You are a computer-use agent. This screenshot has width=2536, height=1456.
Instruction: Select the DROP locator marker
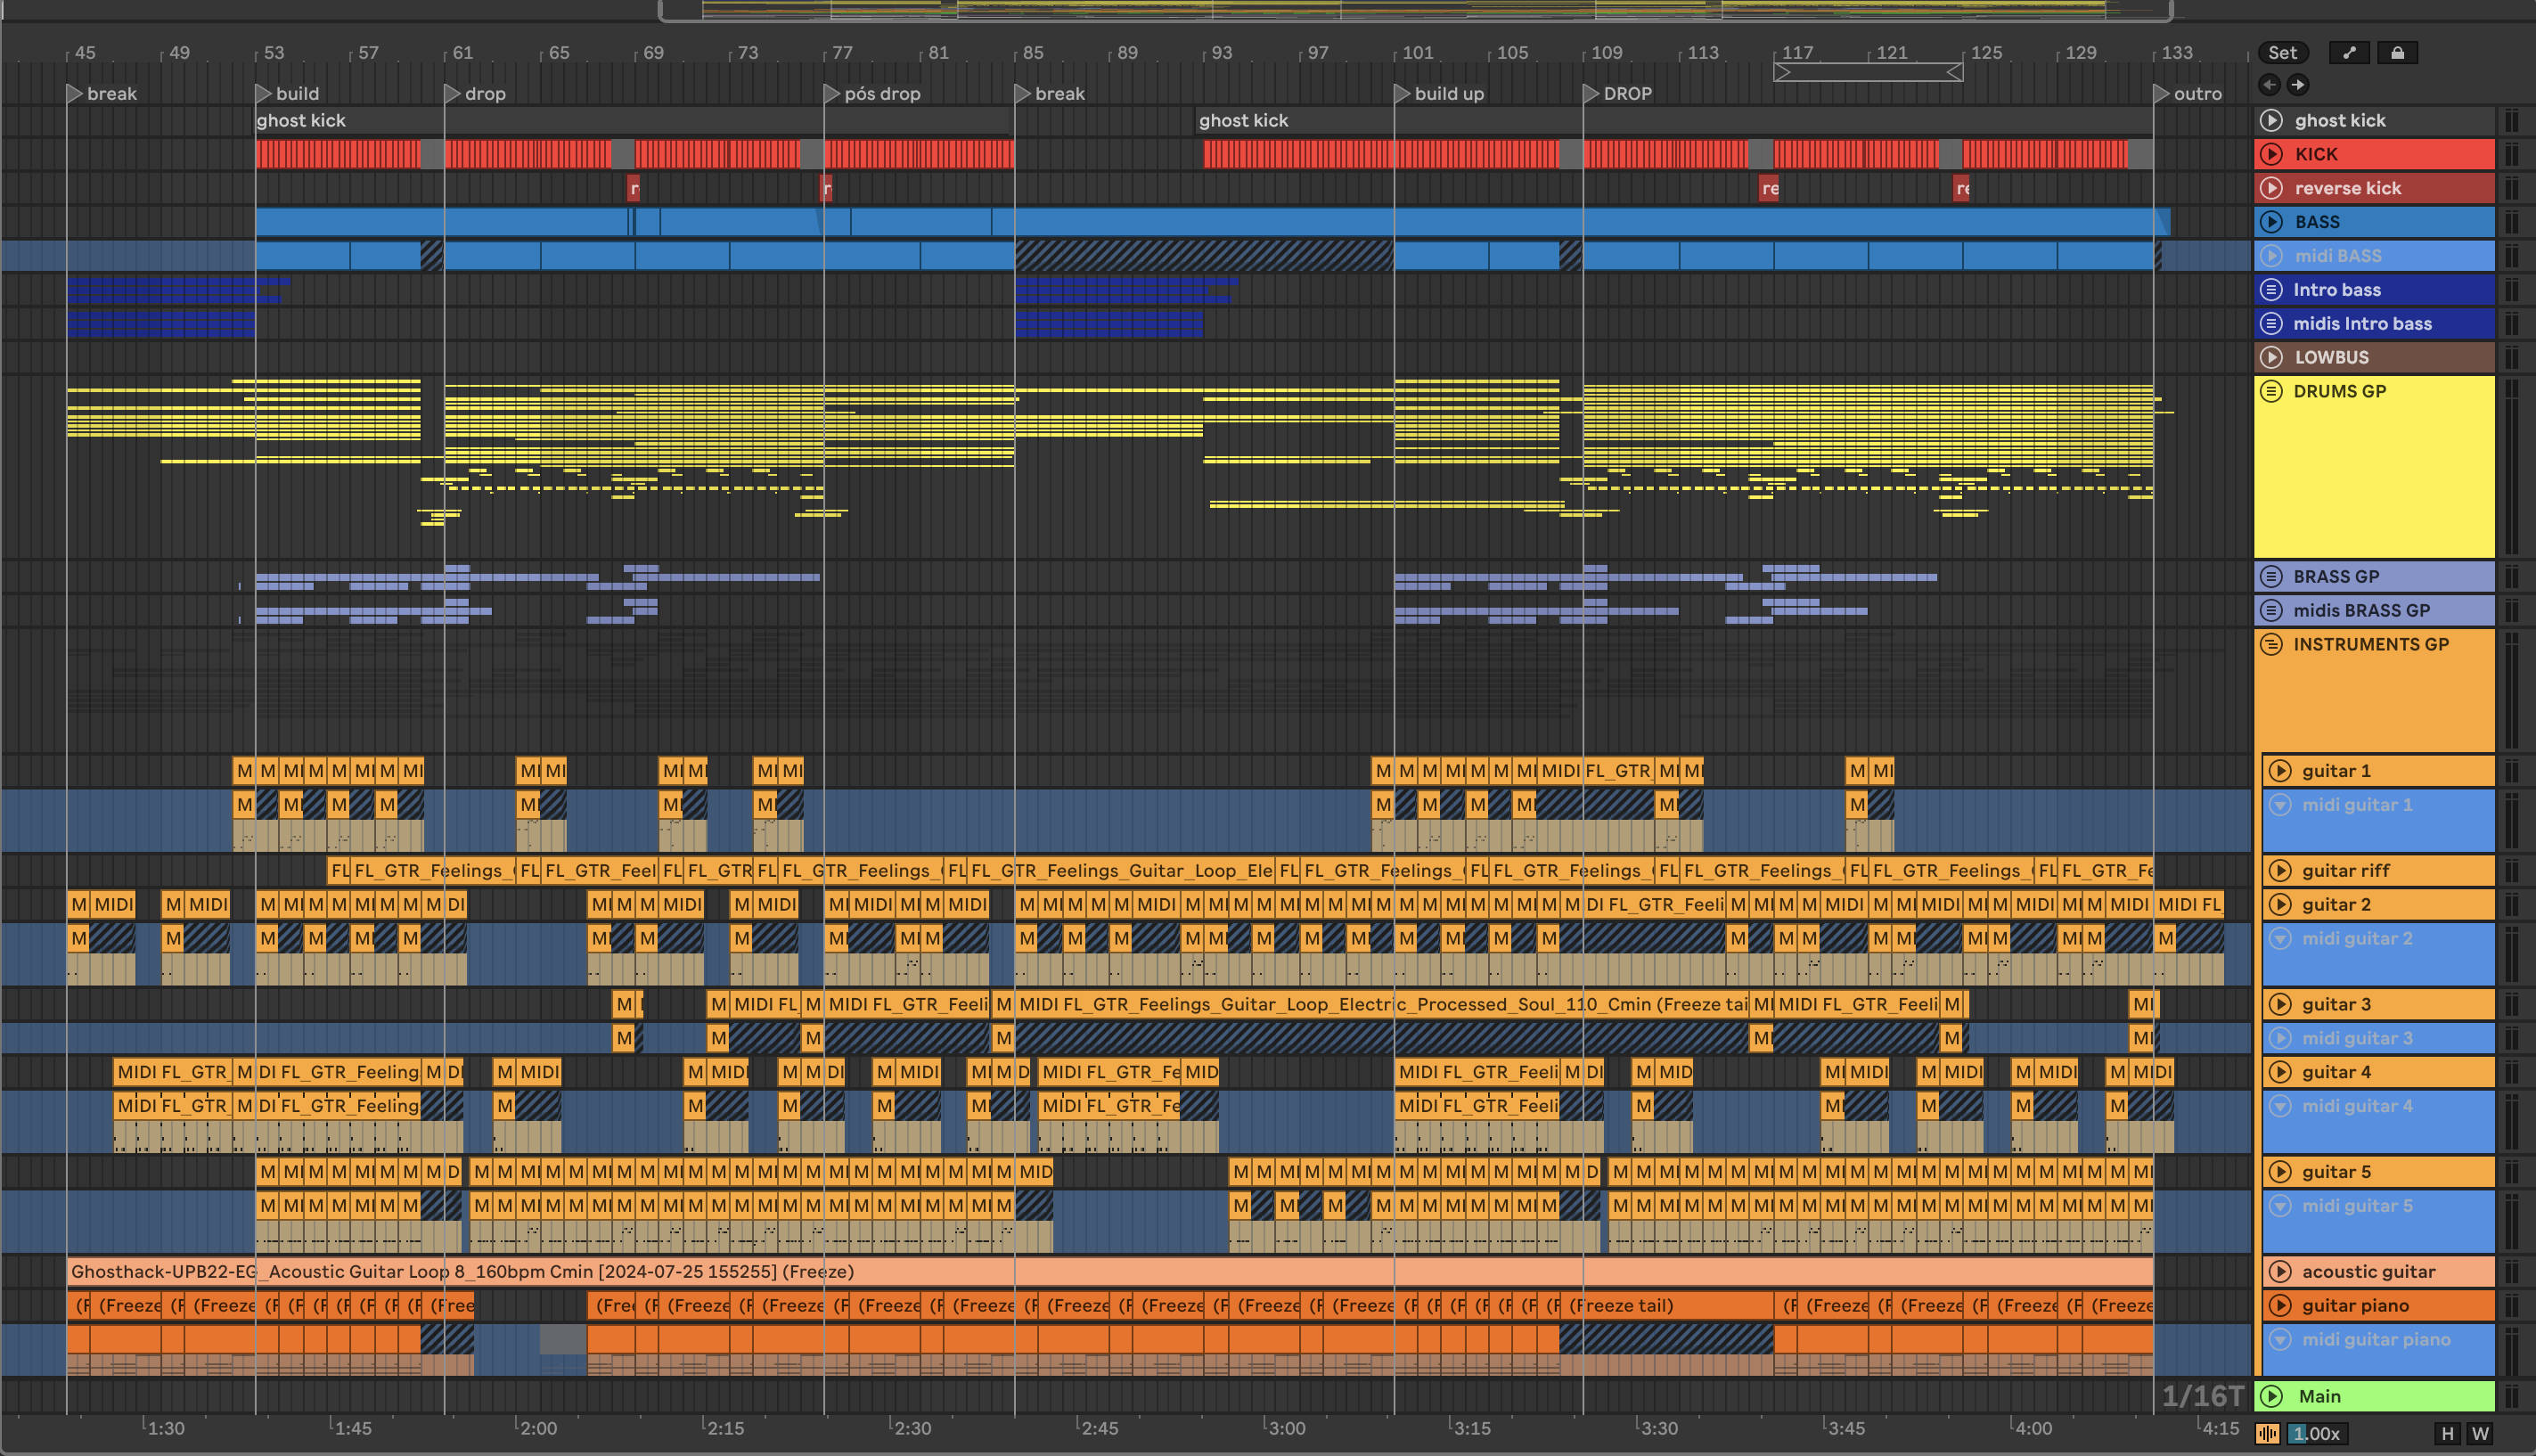[1591, 94]
